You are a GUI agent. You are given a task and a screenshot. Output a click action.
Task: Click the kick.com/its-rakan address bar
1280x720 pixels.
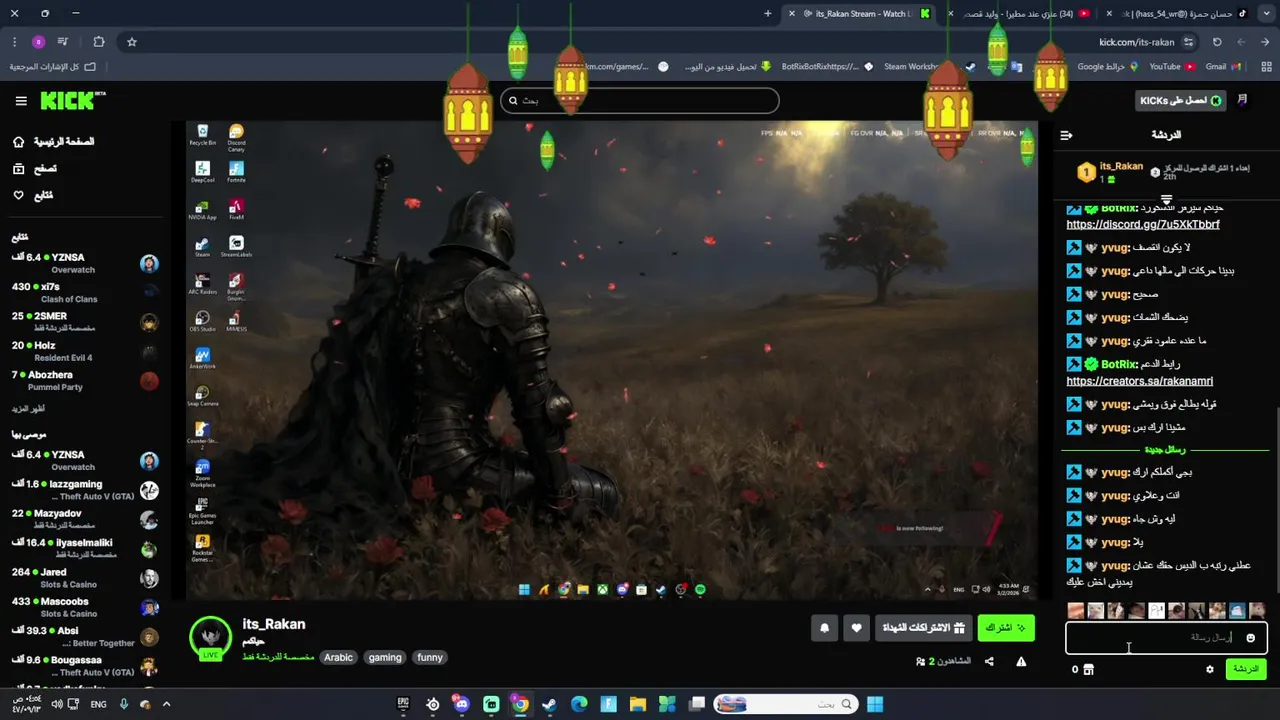(x=1137, y=42)
